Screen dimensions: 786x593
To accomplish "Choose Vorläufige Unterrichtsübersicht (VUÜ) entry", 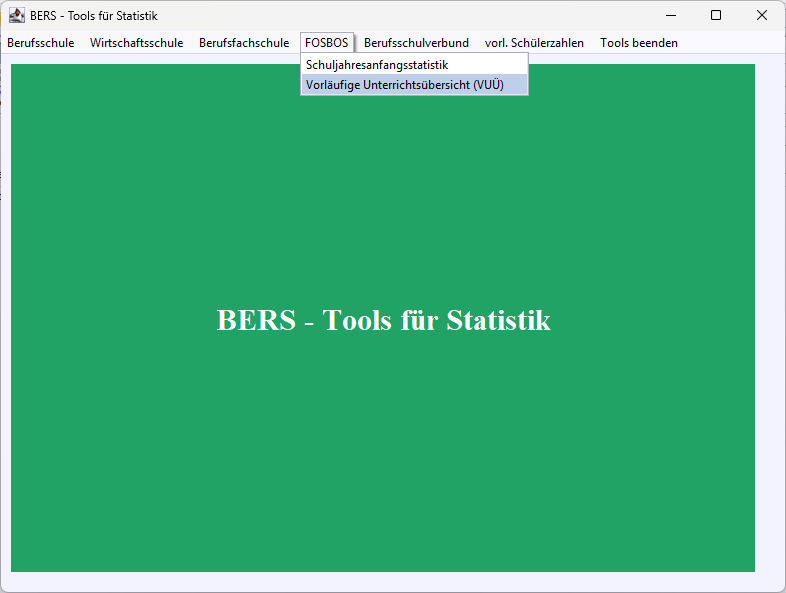I will click(x=404, y=85).
